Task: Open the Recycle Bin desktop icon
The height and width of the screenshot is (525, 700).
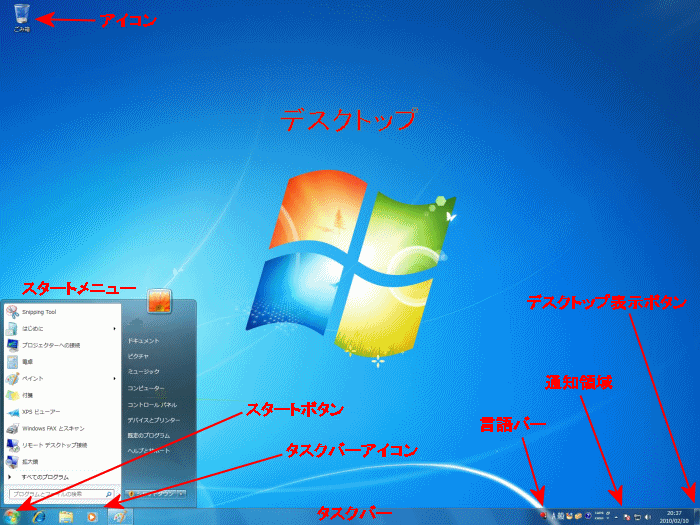Action: 21,18
